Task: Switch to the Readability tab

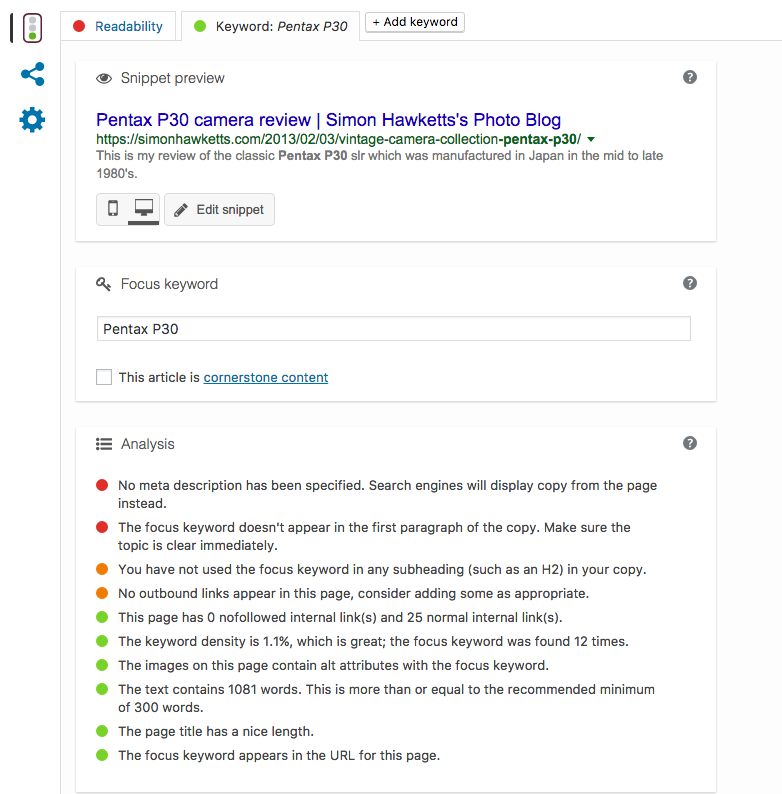Action: click(x=118, y=26)
